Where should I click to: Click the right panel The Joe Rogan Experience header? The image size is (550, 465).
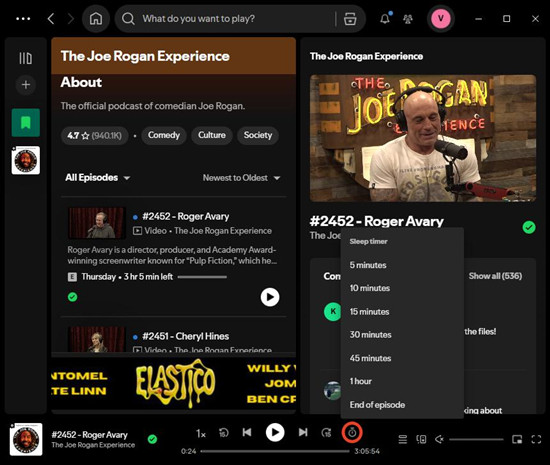click(x=366, y=56)
